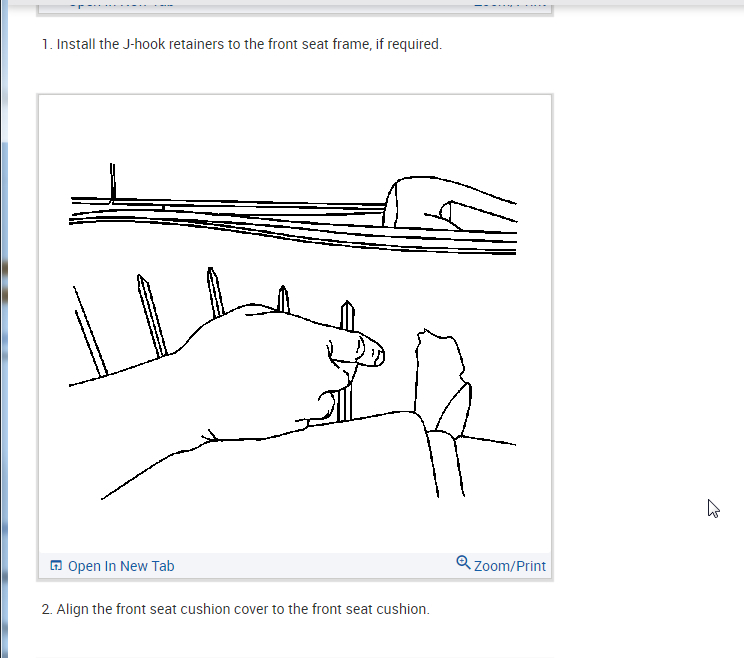Click the partially visible Open In New Tab link at the top
Image resolution: width=744 pixels, height=658 pixels.
121,4
